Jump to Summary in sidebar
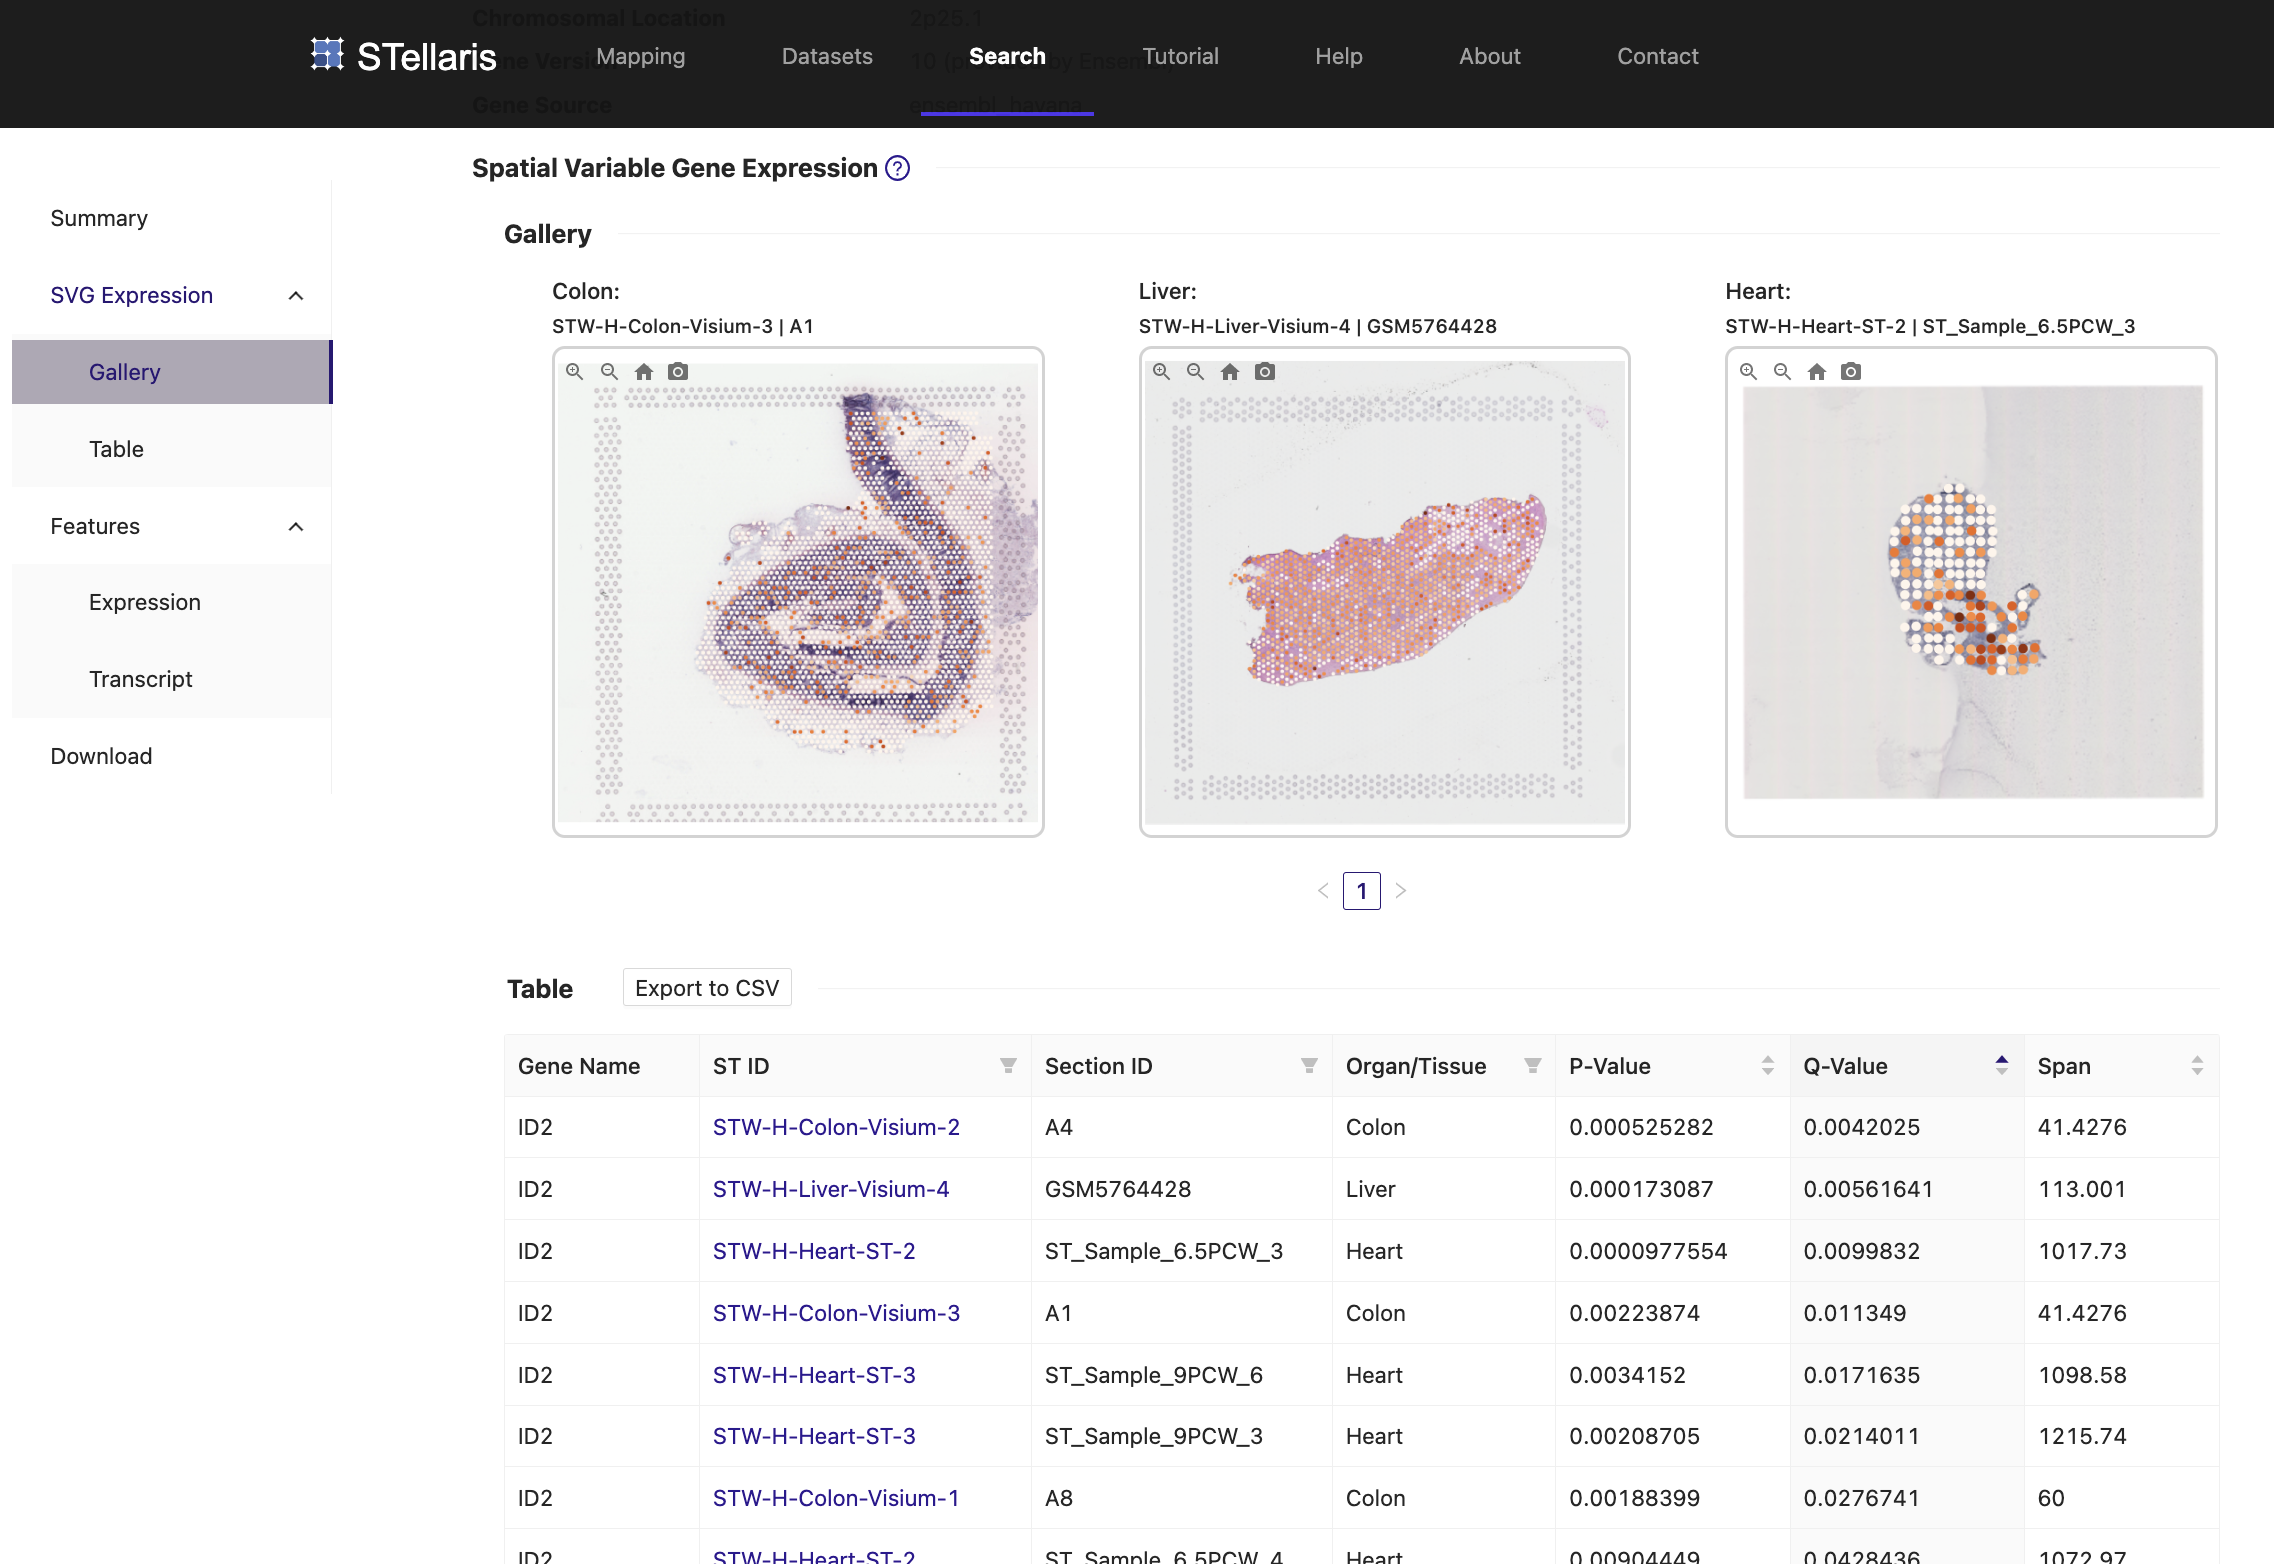The height and width of the screenshot is (1564, 2274). pos(99,218)
